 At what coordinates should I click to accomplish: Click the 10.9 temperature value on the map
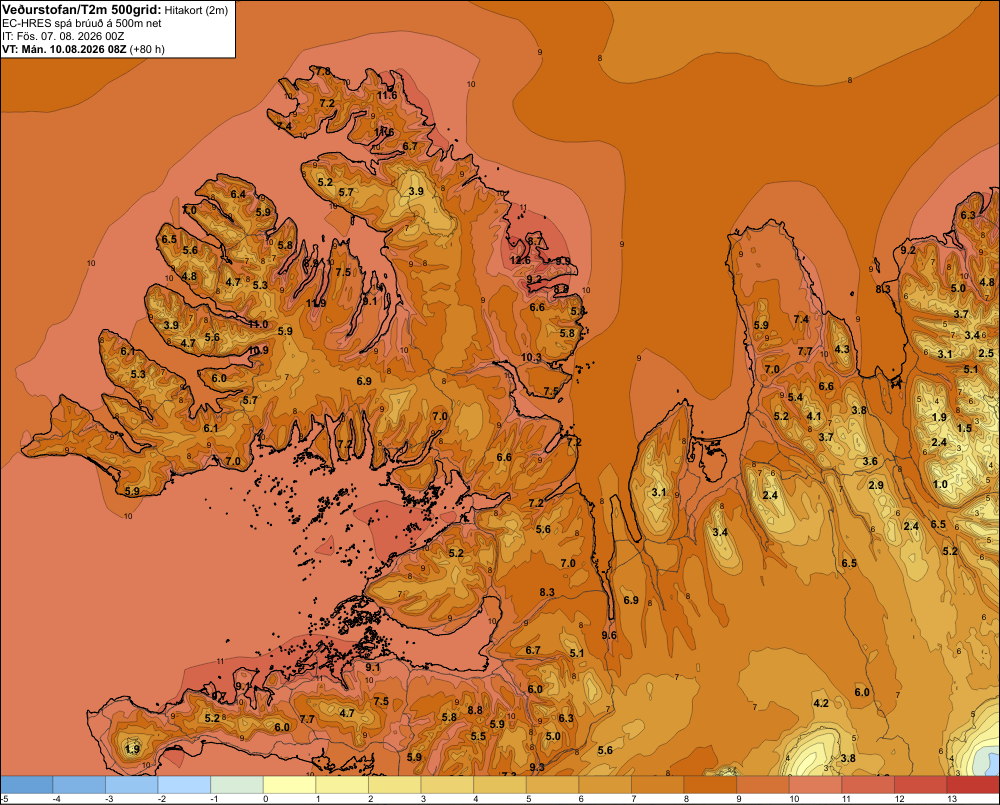coord(258,350)
